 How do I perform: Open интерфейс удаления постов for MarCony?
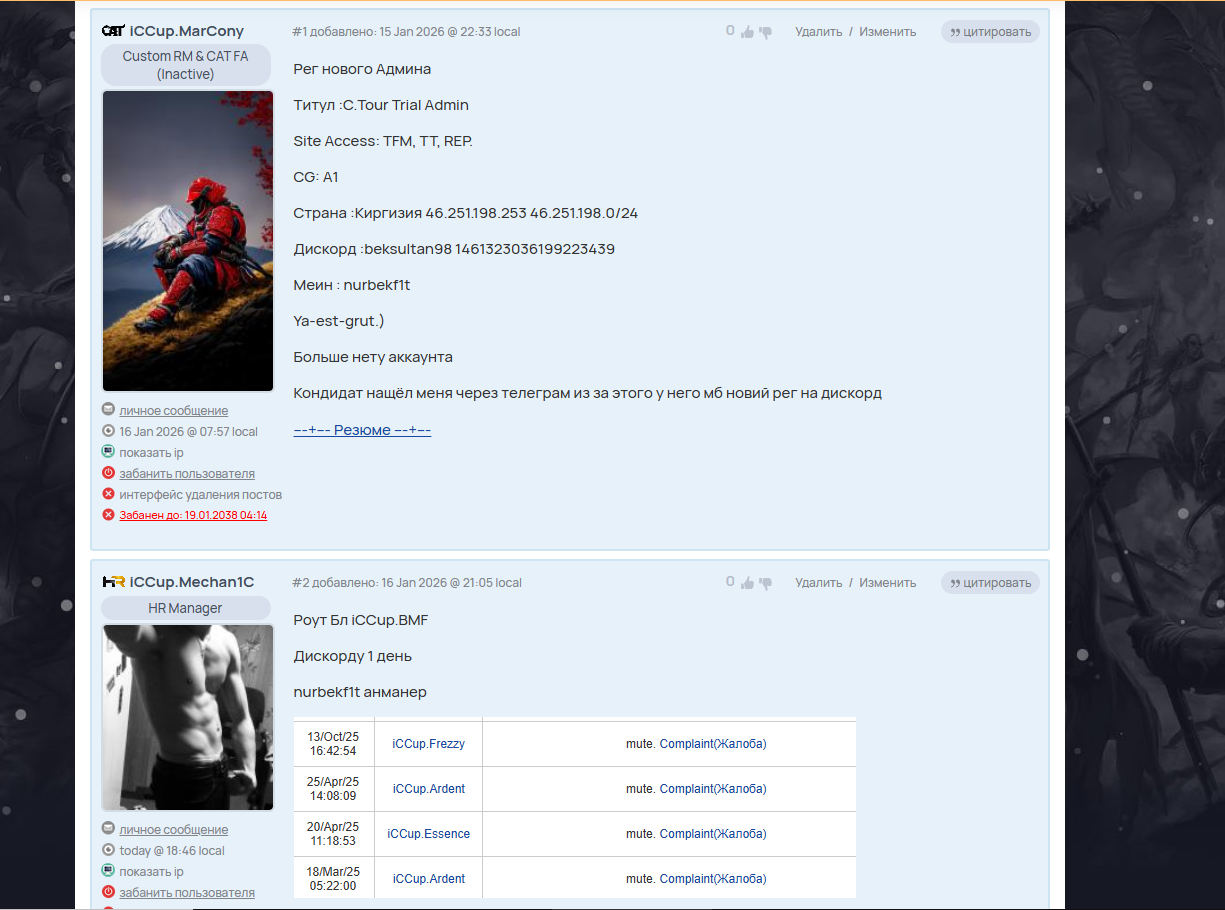200,495
